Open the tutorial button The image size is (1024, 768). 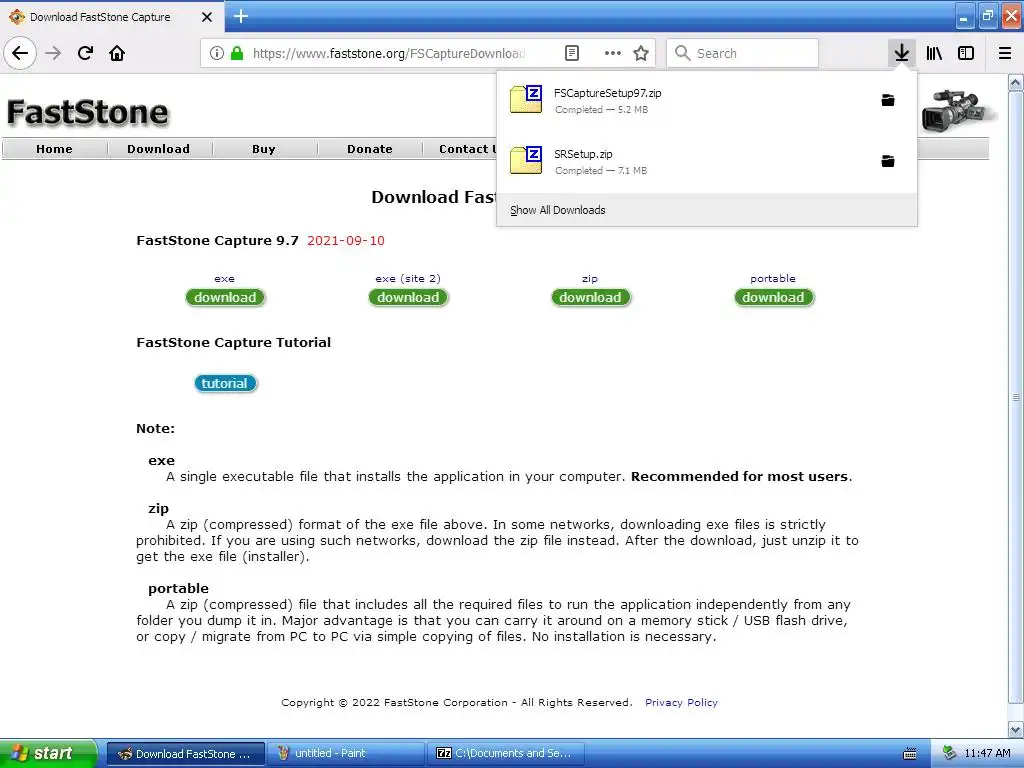(225, 383)
